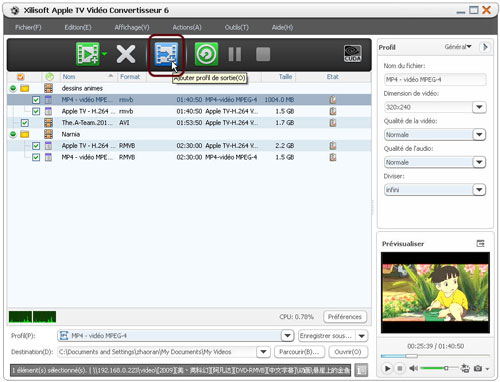Click the CPU usage graph
500x382 pixels.
coord(32,317)
